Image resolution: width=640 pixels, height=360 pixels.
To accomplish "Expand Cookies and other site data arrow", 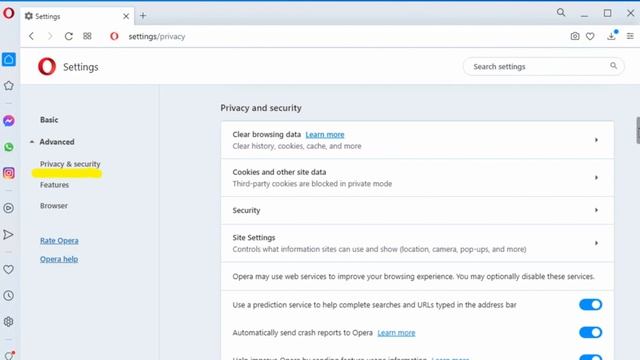I will 596,178.
